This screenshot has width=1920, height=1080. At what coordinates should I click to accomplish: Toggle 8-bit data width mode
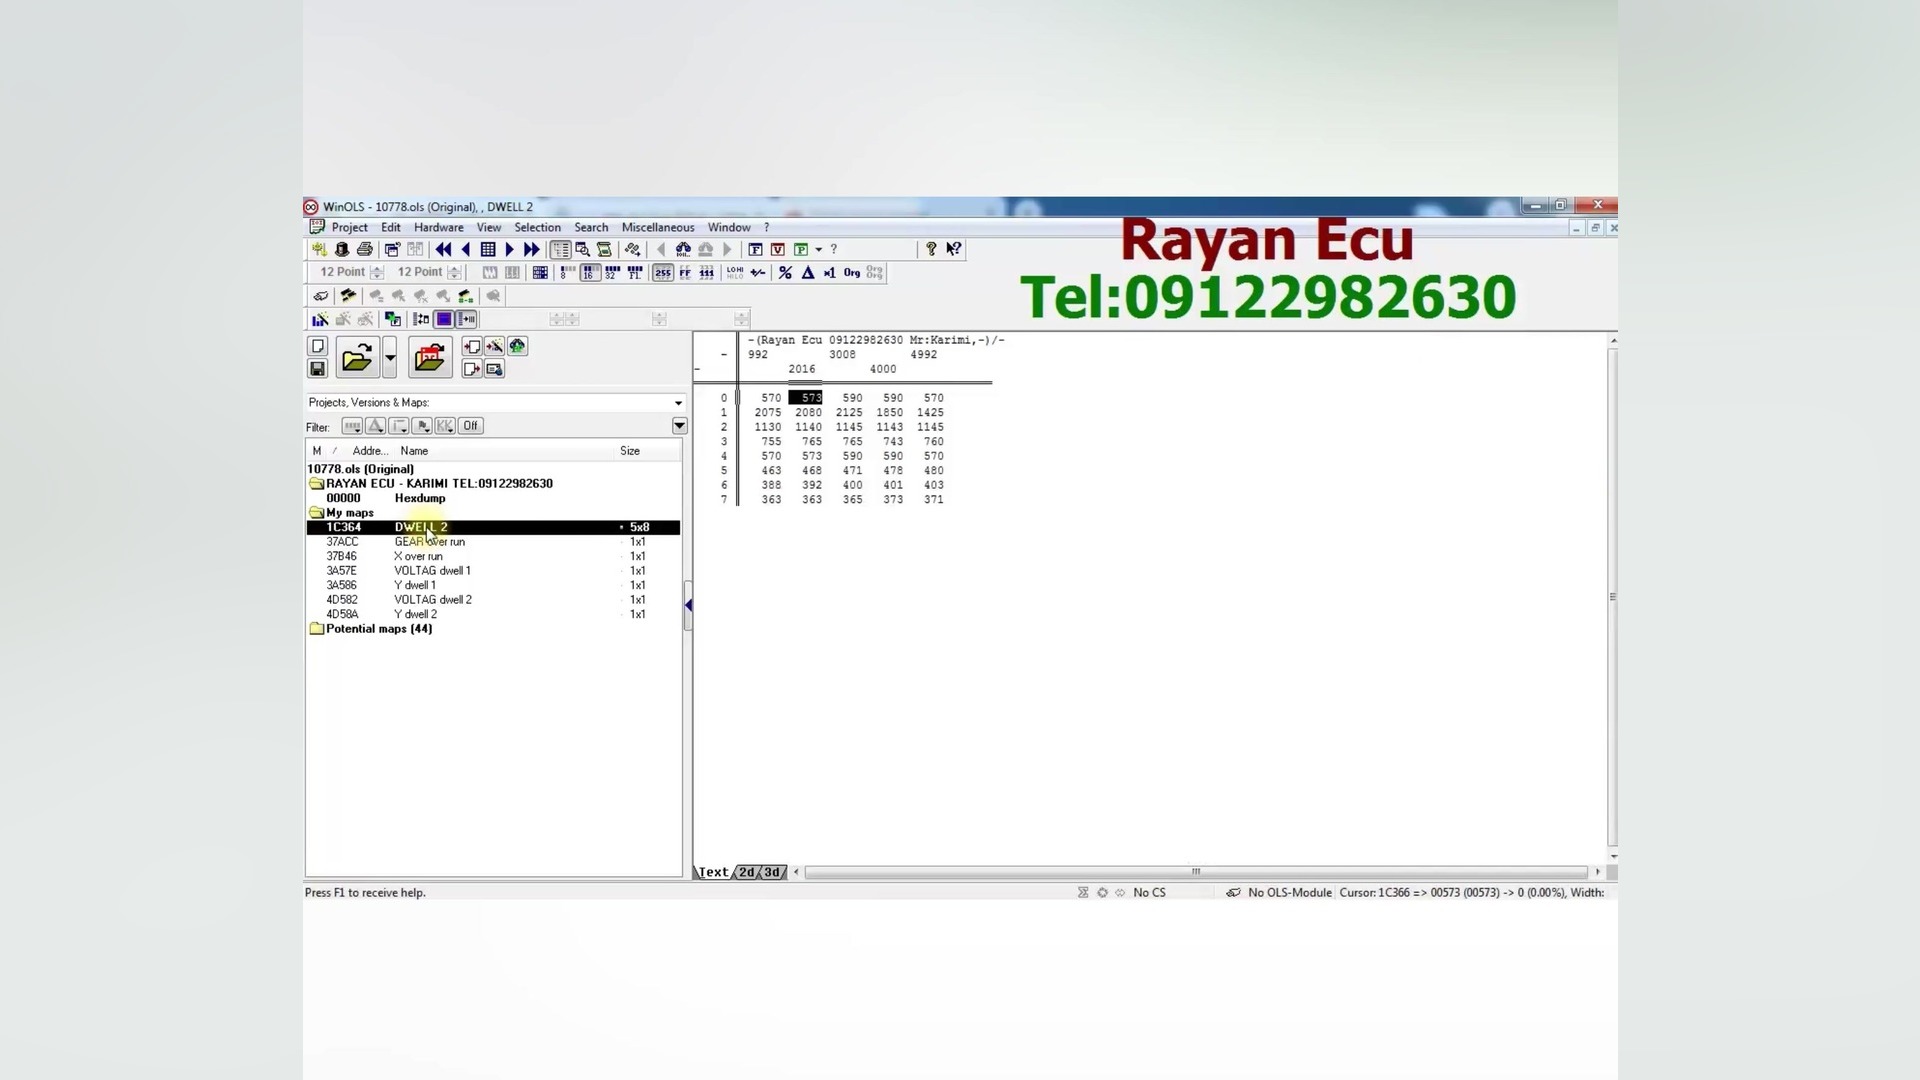click(x=567, y=272)
